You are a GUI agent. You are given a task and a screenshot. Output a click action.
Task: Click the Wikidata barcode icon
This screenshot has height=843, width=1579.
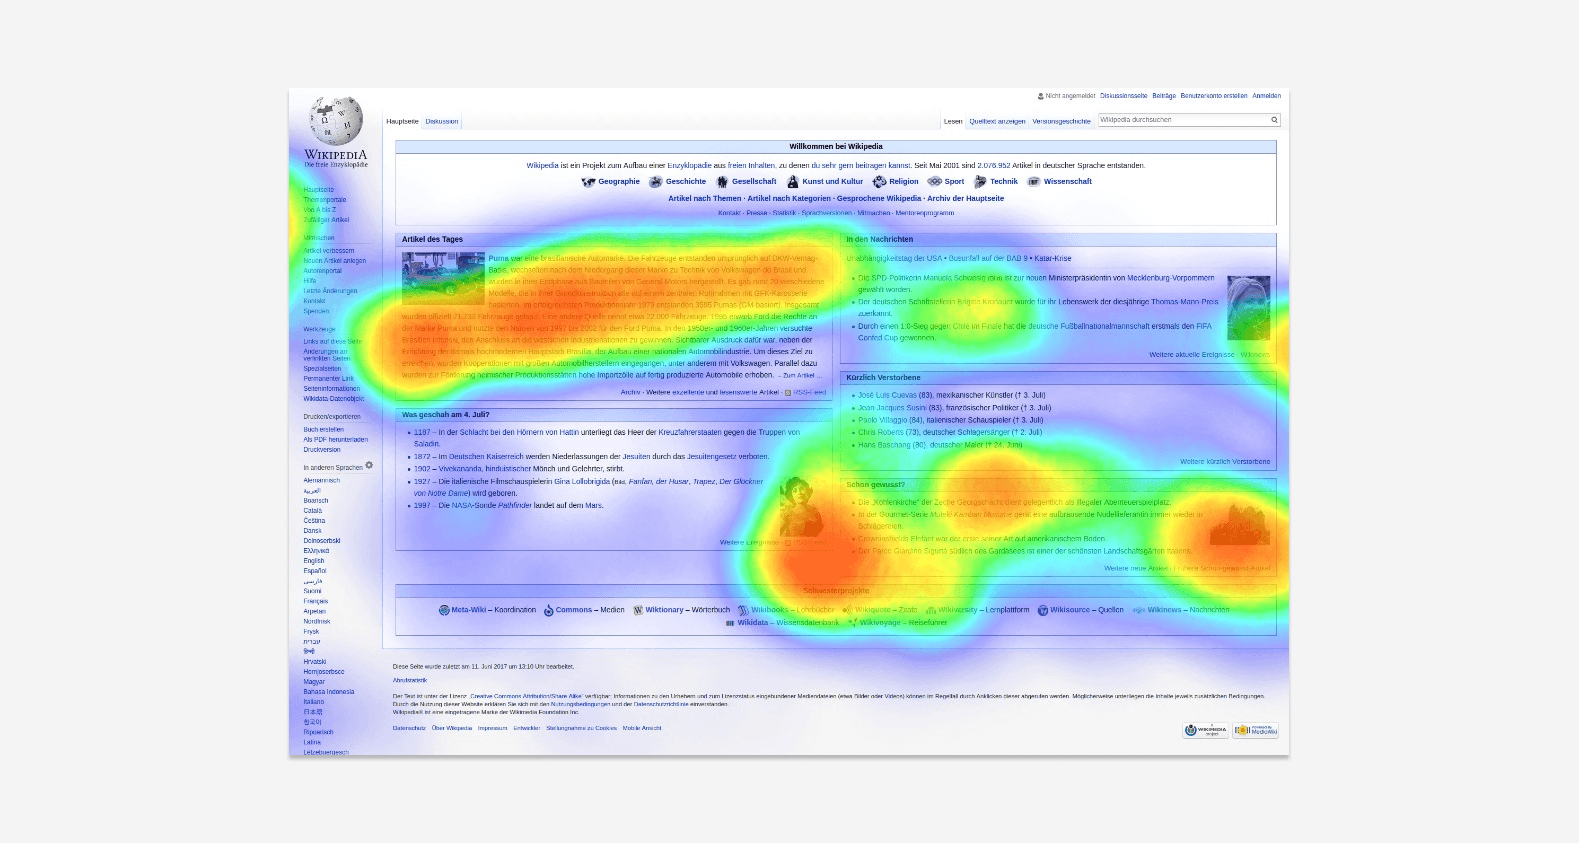[x=730, y=623]
